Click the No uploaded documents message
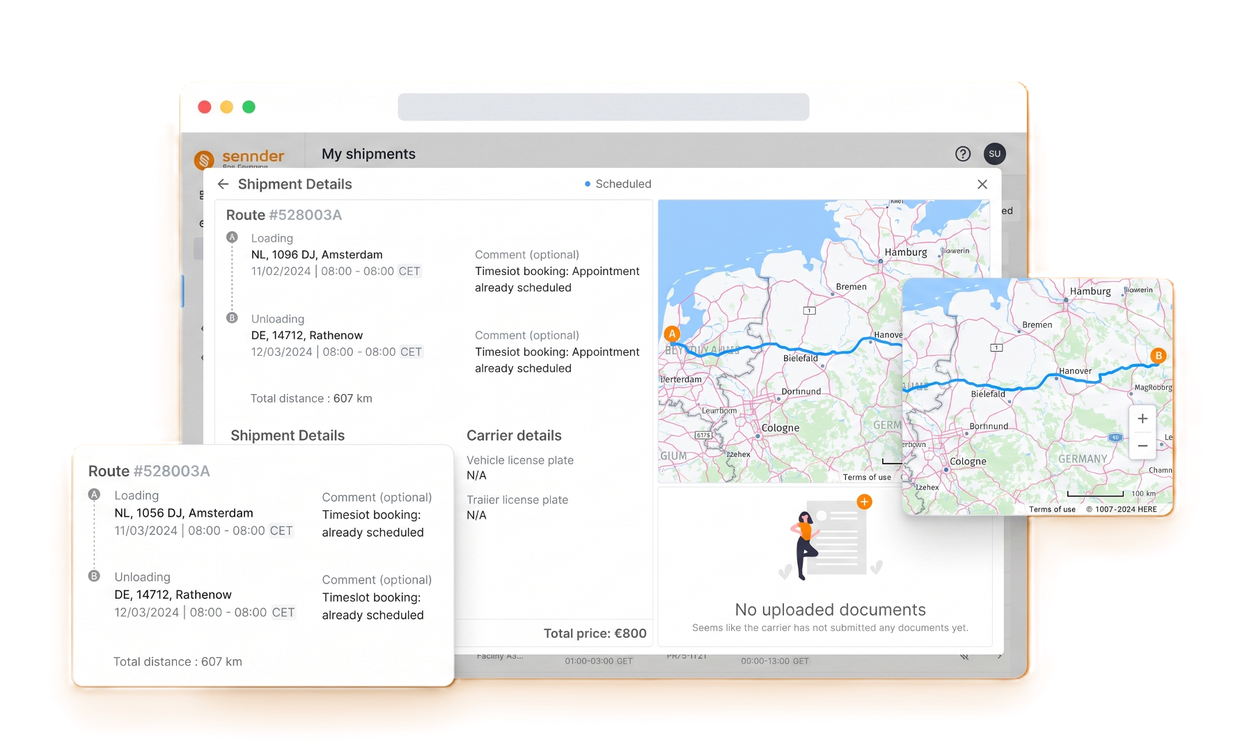Image resolution: width=1240 pixels, height=752 pixels. point(830,610)
